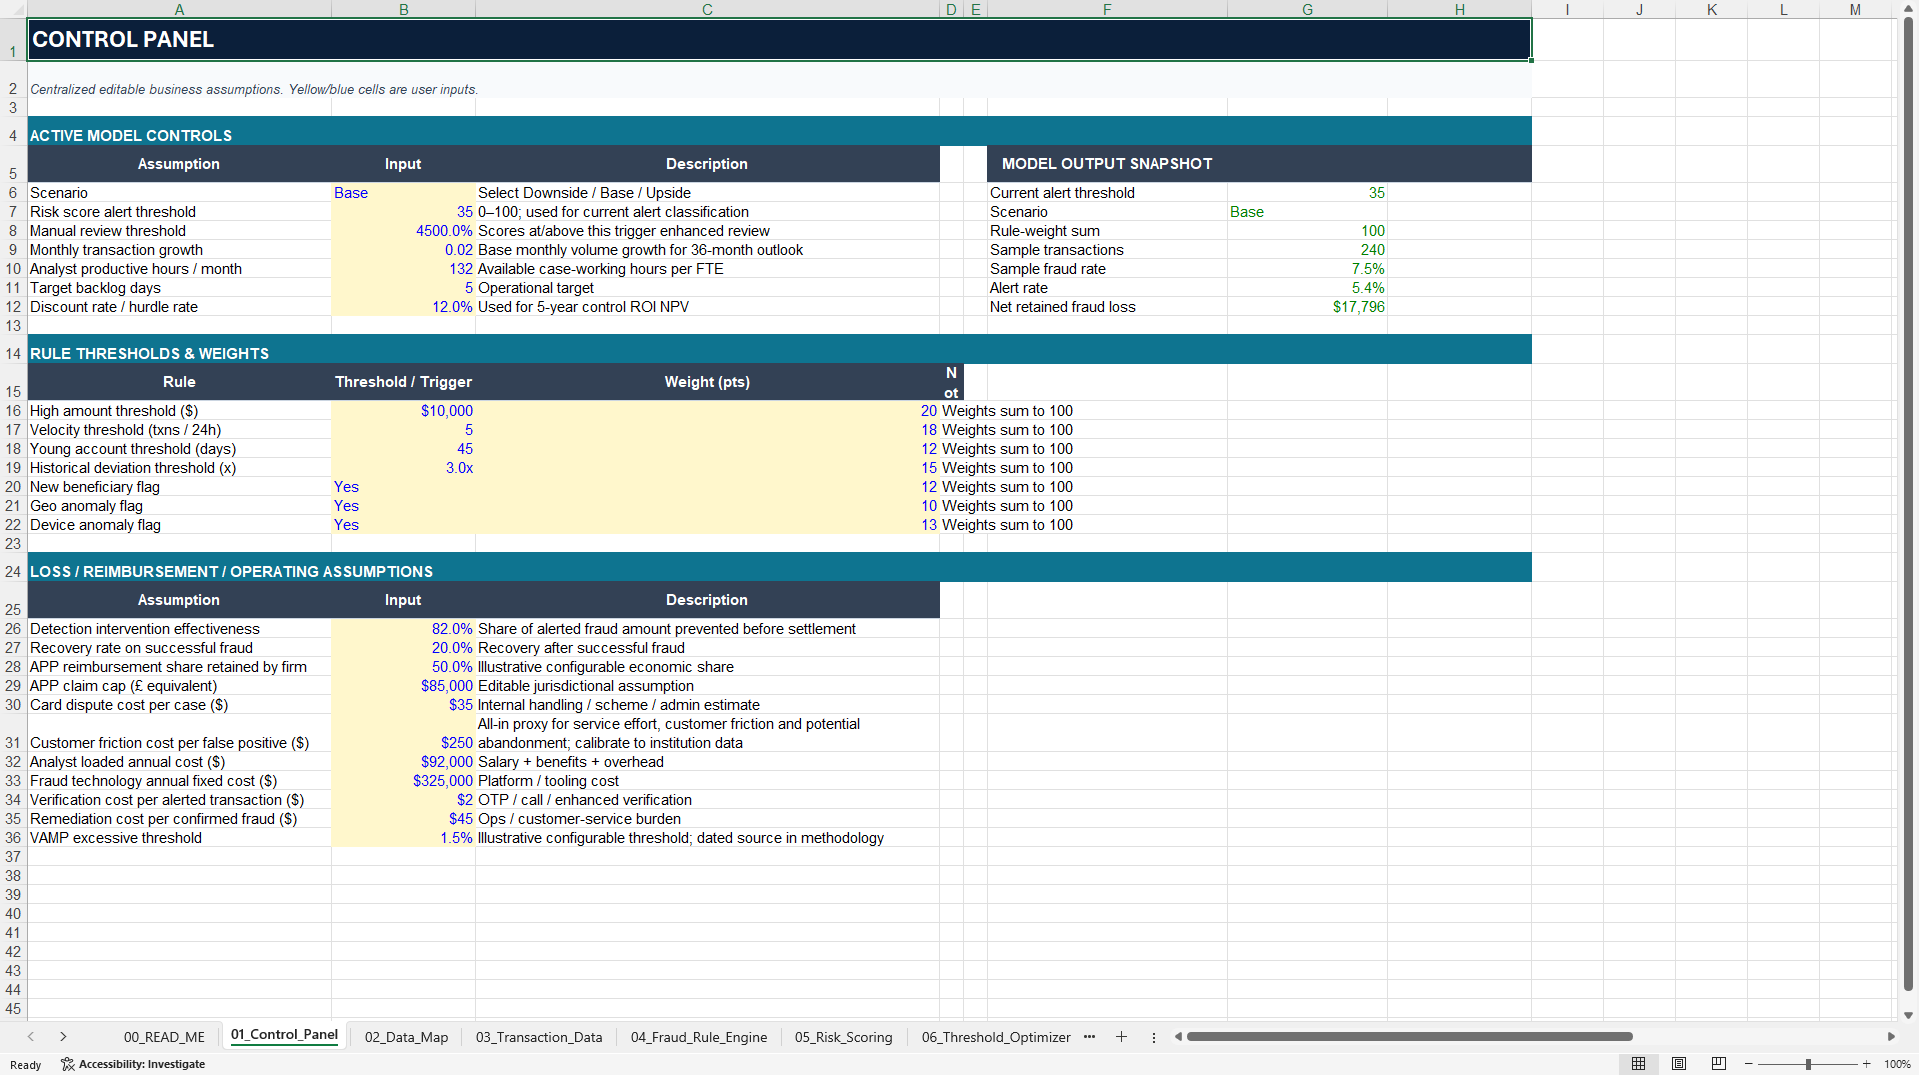Click Detection intervention effectiveness 82.0%
The image size is (1919, 1075).
click(403, 629)
